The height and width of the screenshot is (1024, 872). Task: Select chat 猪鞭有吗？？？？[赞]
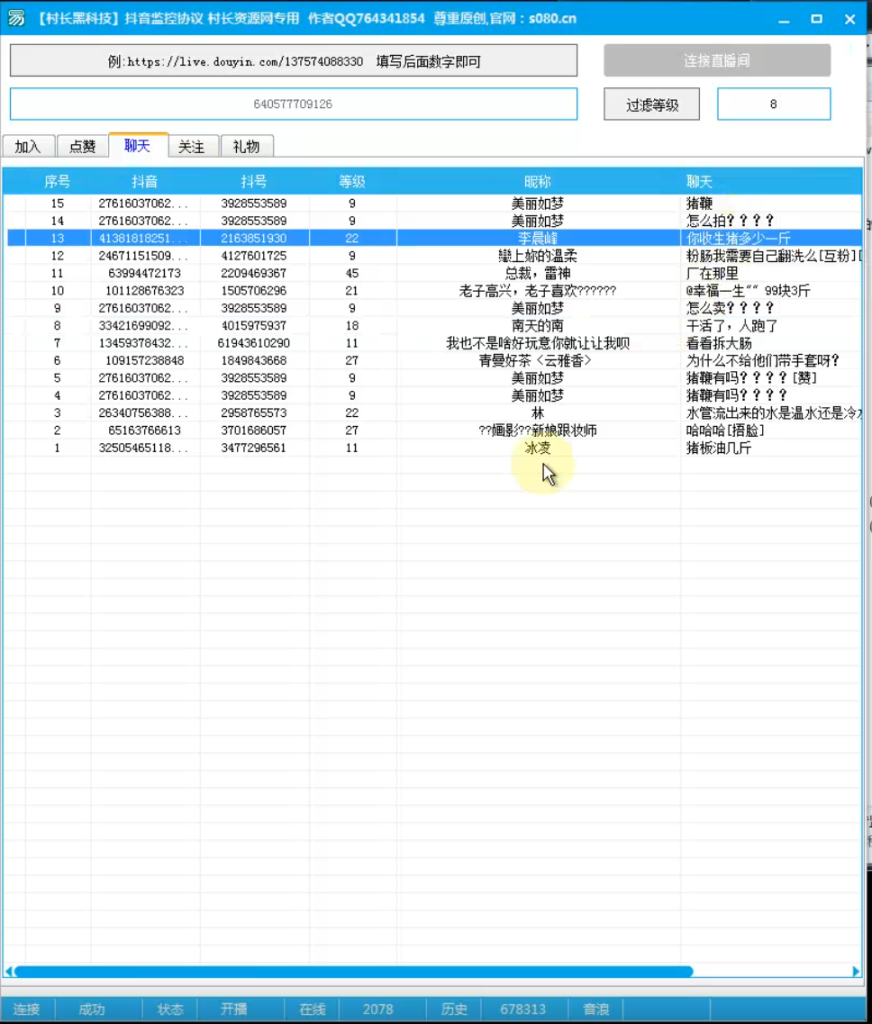pos(751,378)
